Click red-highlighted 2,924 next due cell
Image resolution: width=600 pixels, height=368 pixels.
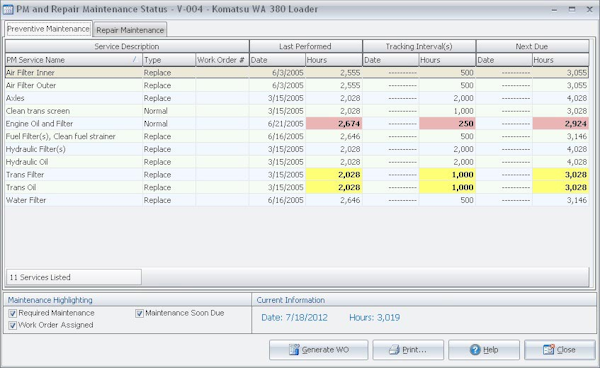coord(561,124)
